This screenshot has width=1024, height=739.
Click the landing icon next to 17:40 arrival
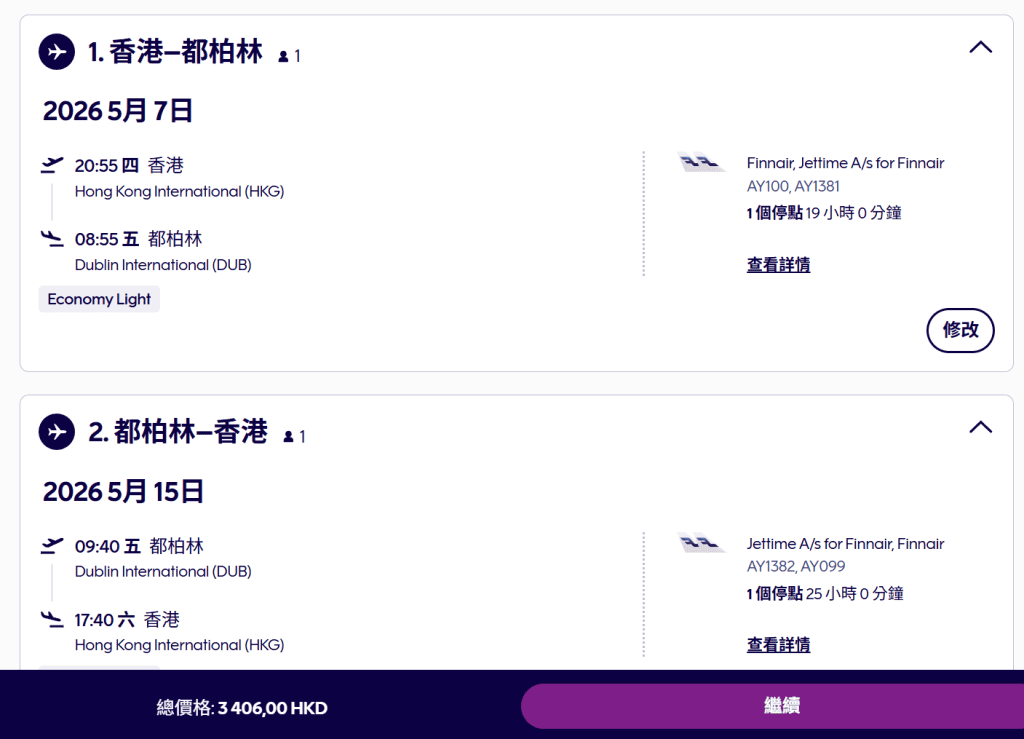coord(52,620)
